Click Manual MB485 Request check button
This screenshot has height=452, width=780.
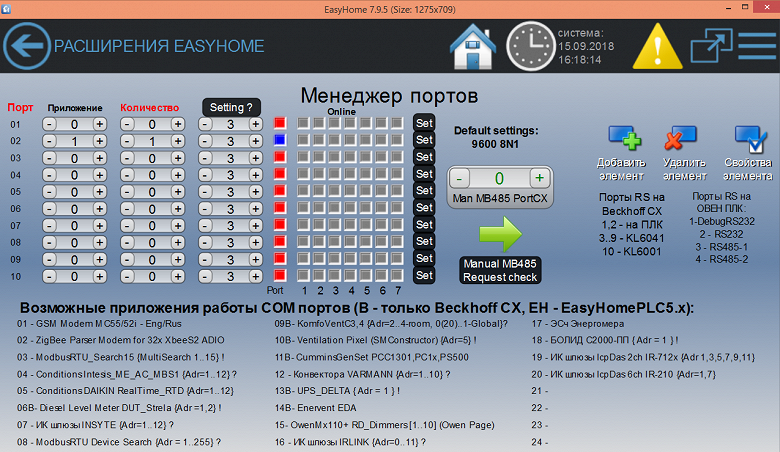tap(500, 271)
